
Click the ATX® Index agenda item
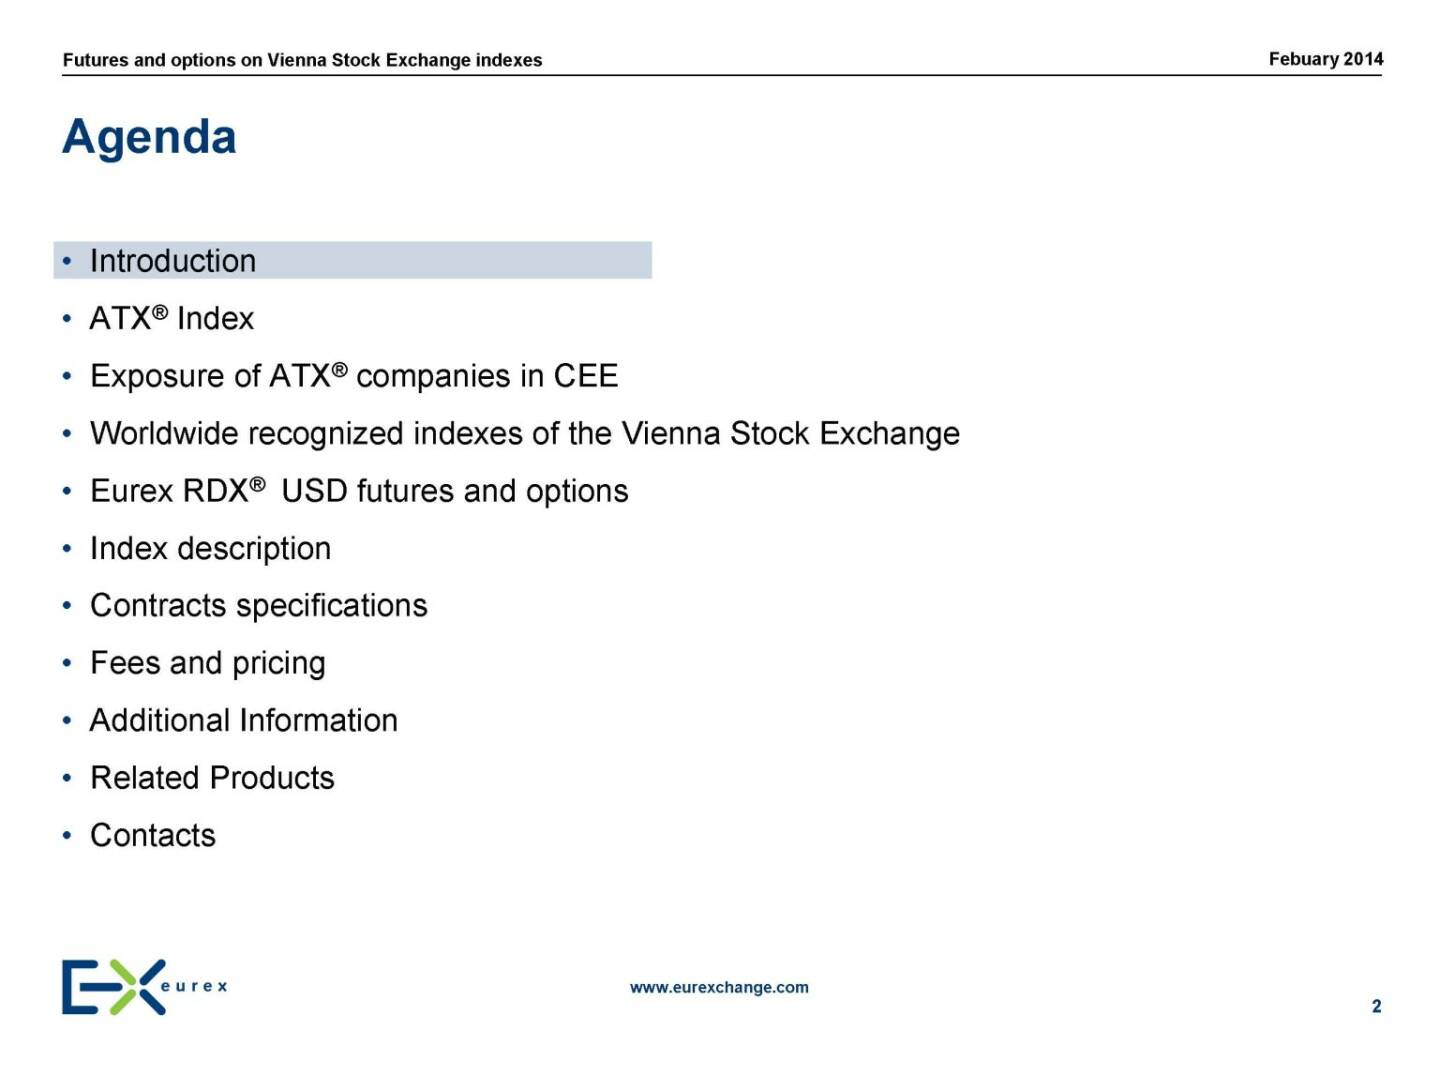[x=172, y=318]
